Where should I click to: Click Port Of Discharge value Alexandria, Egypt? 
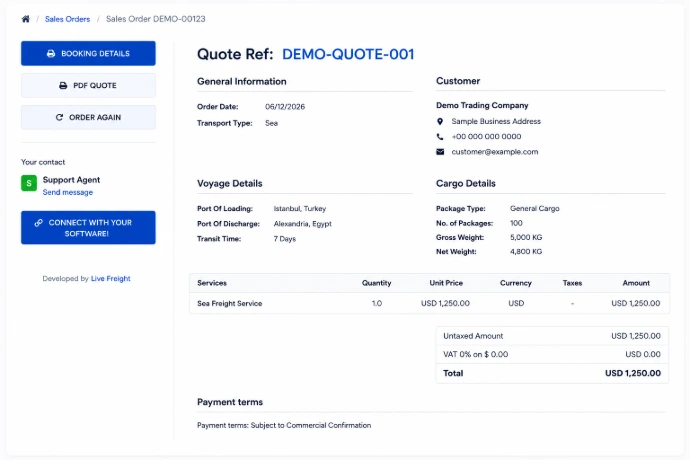tap(302, 224)
